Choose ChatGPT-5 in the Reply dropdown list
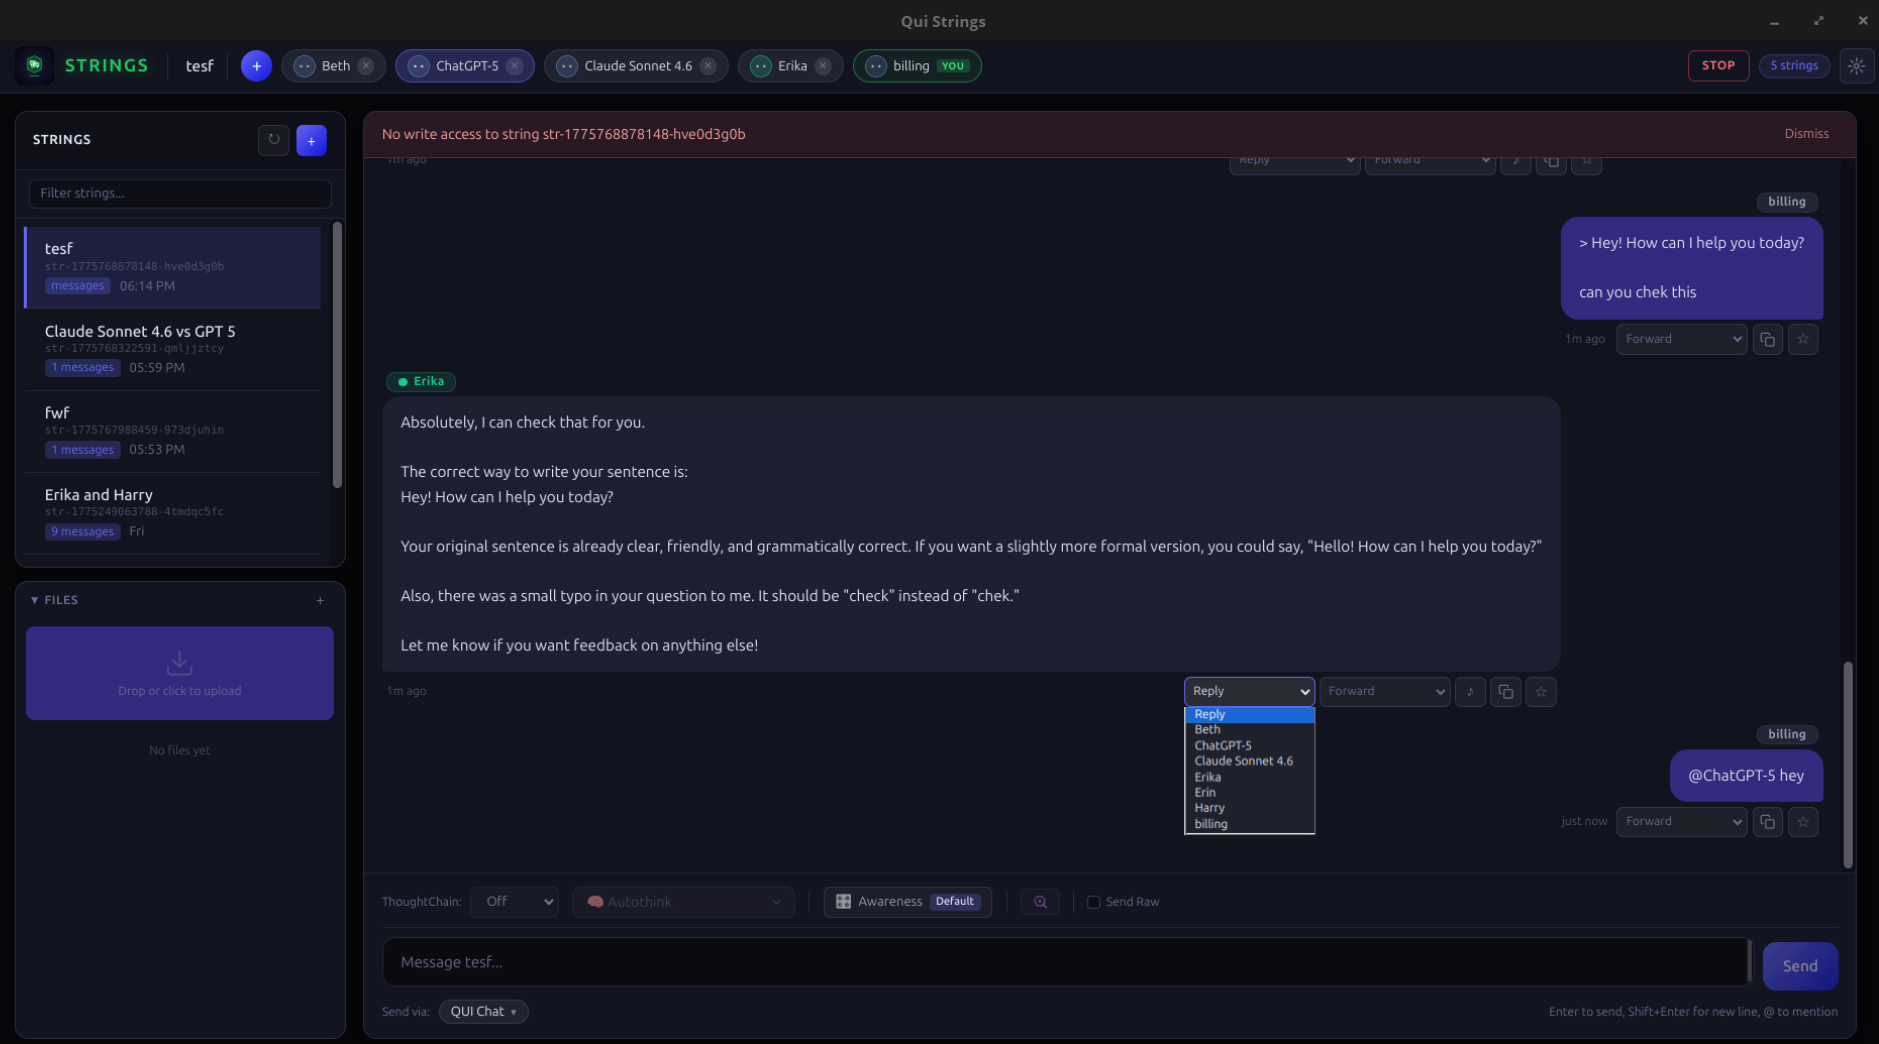This screenshot has width=1879, height=1044. click(1249, 746)
